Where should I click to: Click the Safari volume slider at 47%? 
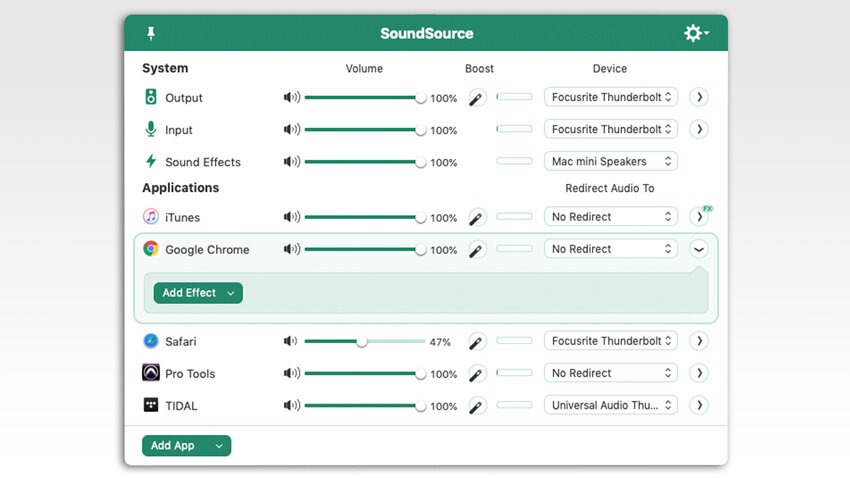(x=365, y=341)
